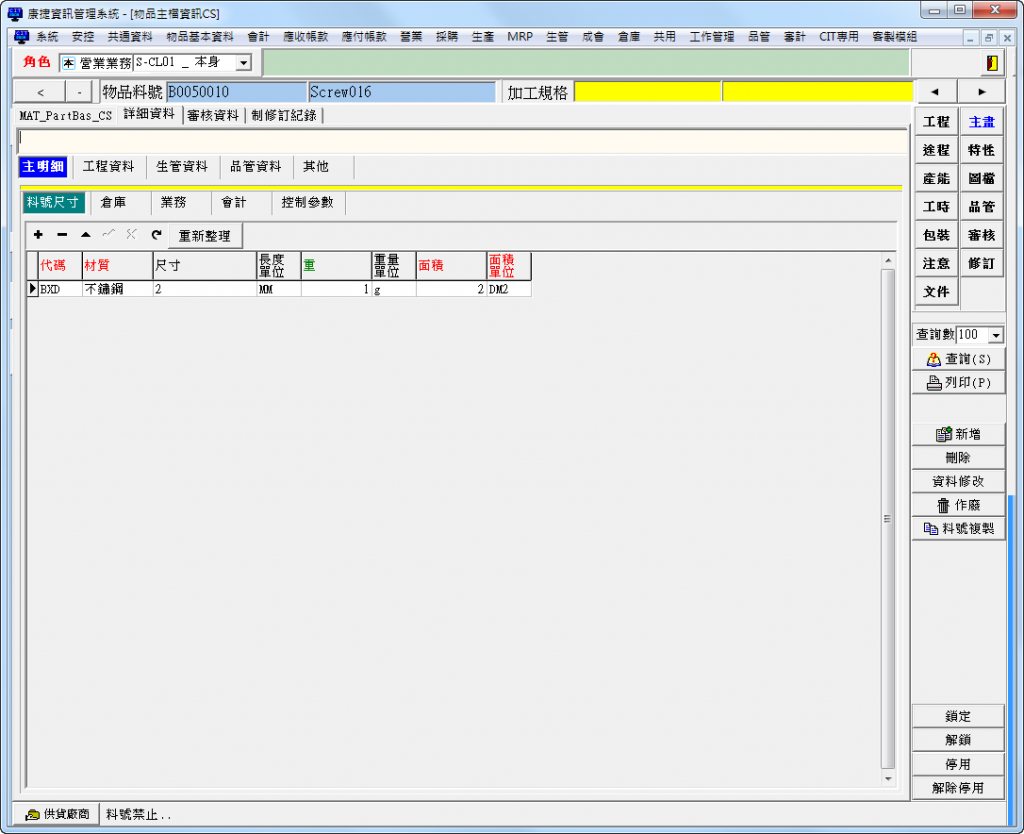Click the 查詢(S) search button

(958, 359)
